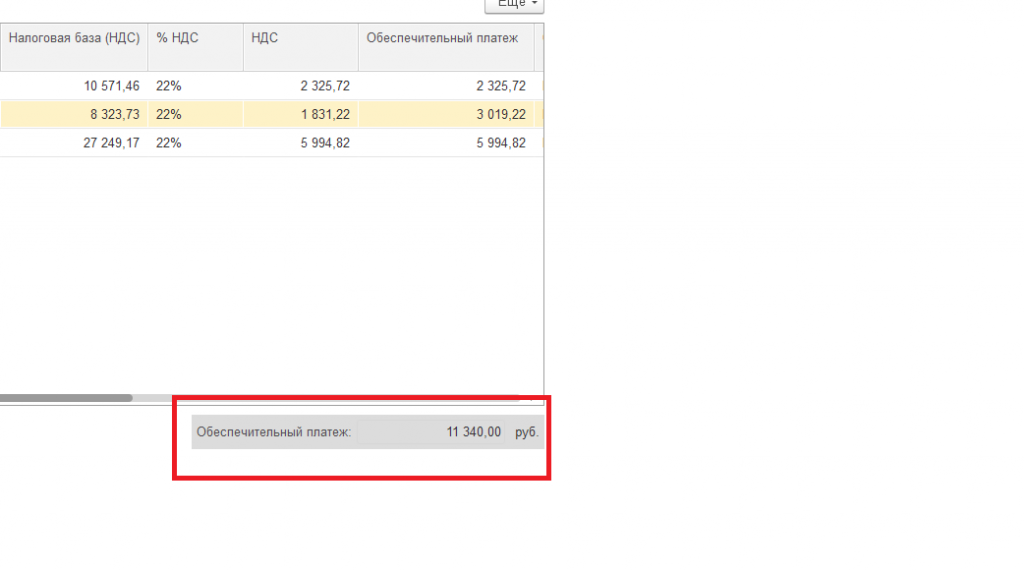Click the horizontal scrollbar thumb

click(66, 398)
